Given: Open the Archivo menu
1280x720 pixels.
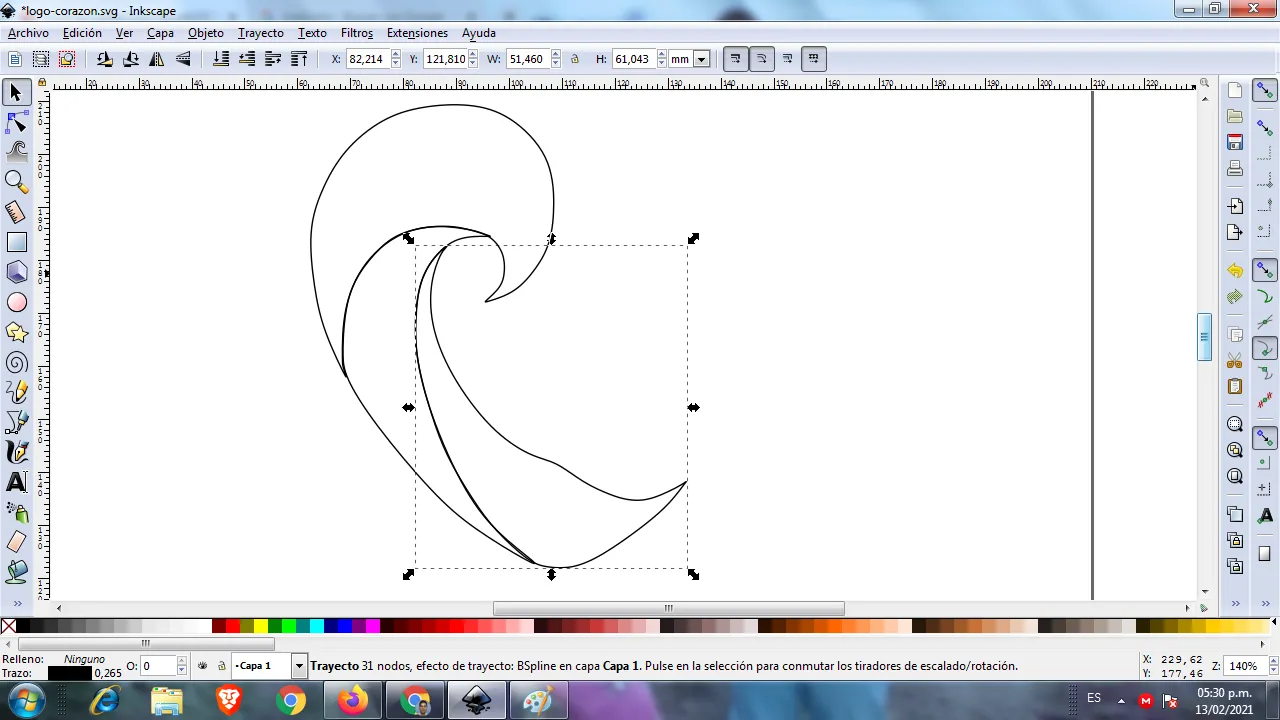Looking at the screenshot, I should 28,33.
